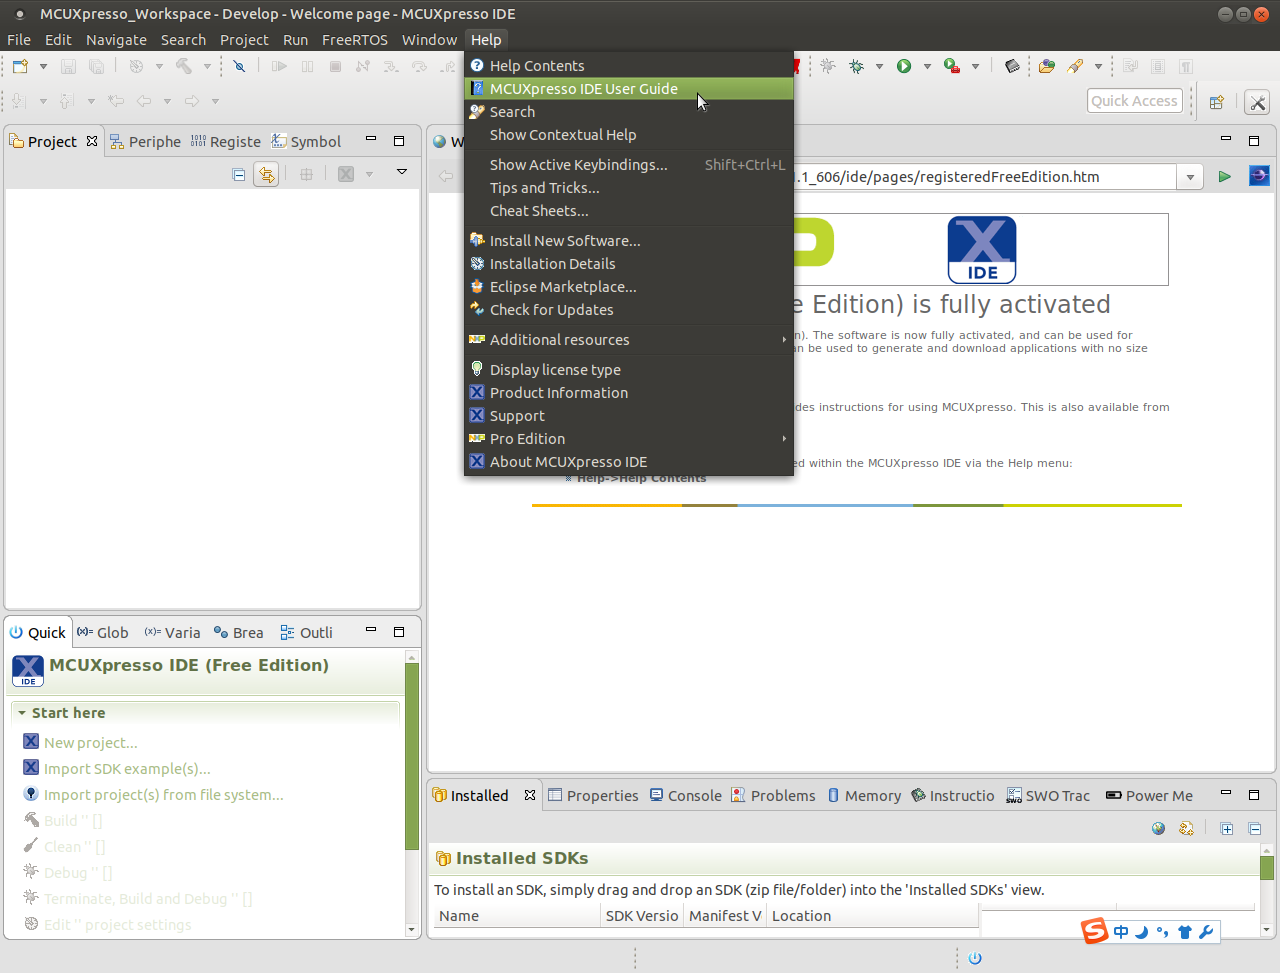Click the Open Type folder icon

[1047, 66]
